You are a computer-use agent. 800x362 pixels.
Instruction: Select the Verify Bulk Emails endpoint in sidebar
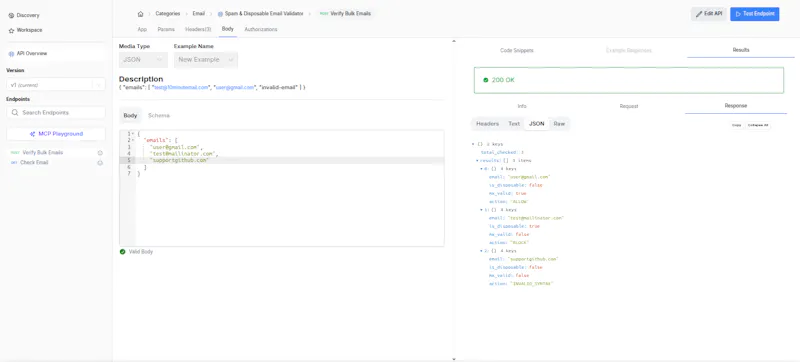point(43,152)
